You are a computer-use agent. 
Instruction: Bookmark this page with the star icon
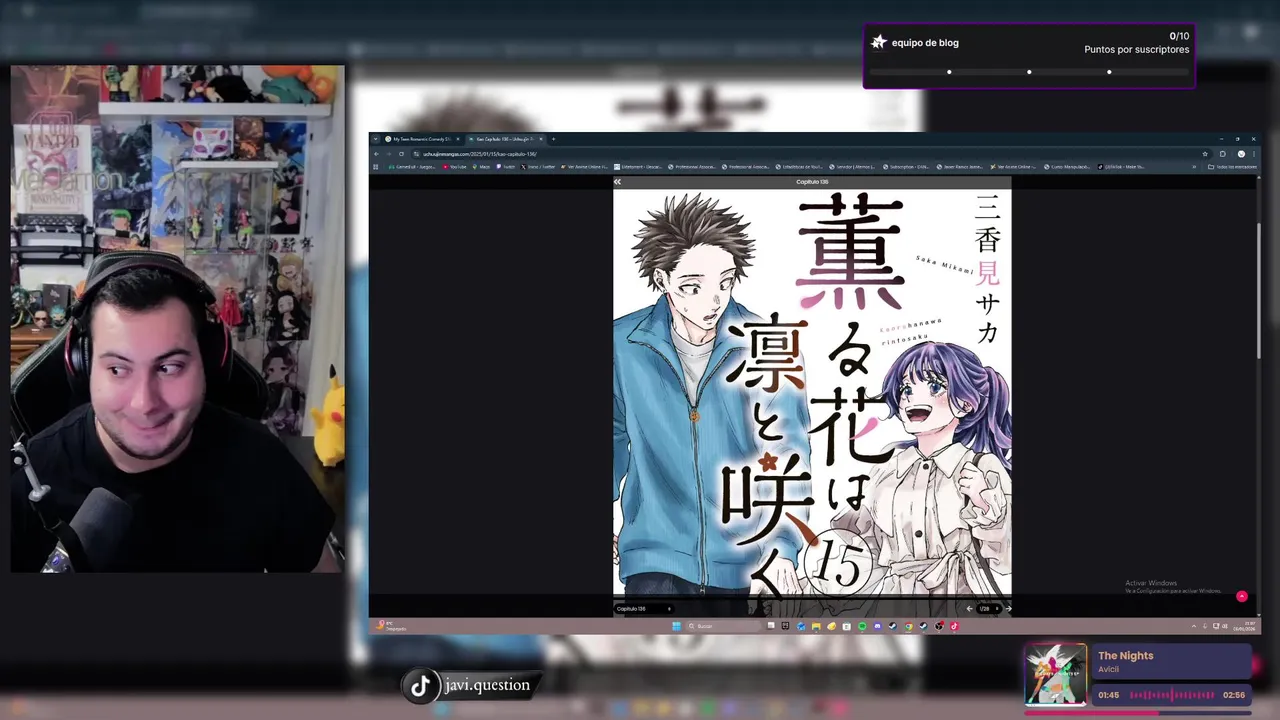1205,154
